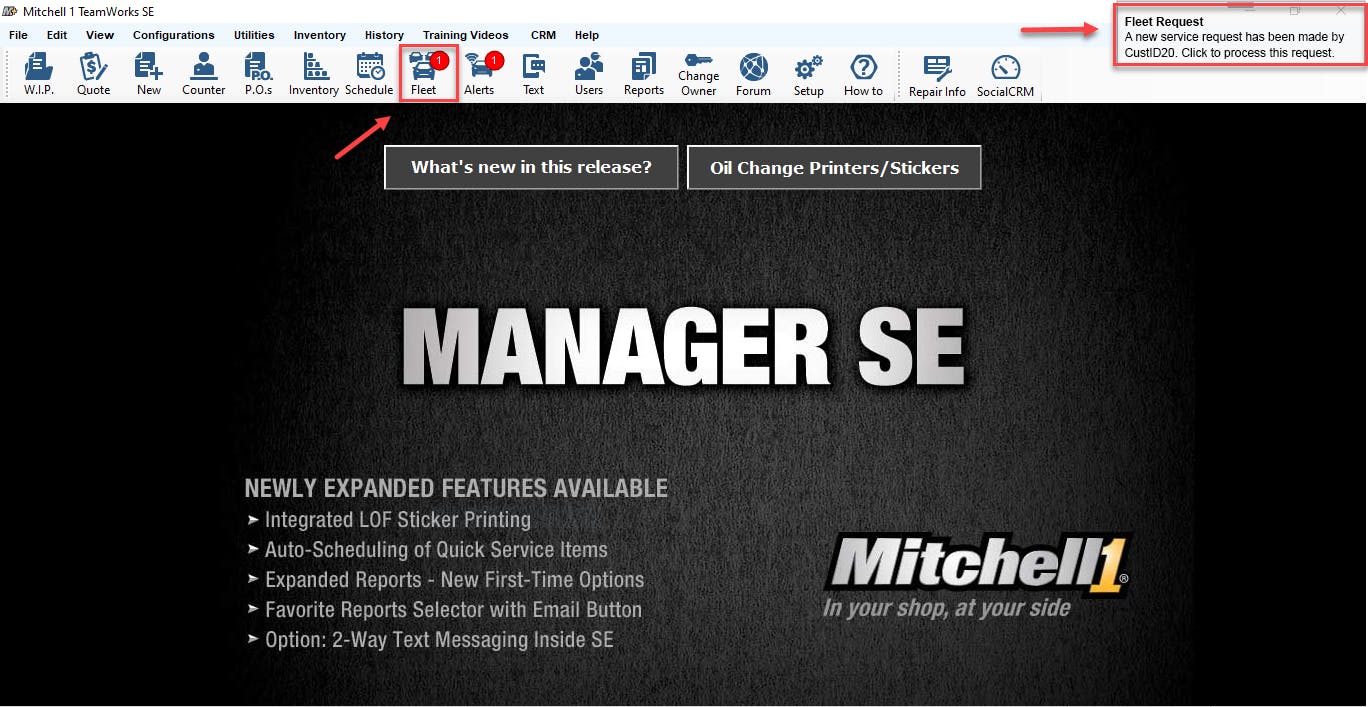Open the Inventory list
The height and width of the screenshot is (707, 1368).
(313, 72)
